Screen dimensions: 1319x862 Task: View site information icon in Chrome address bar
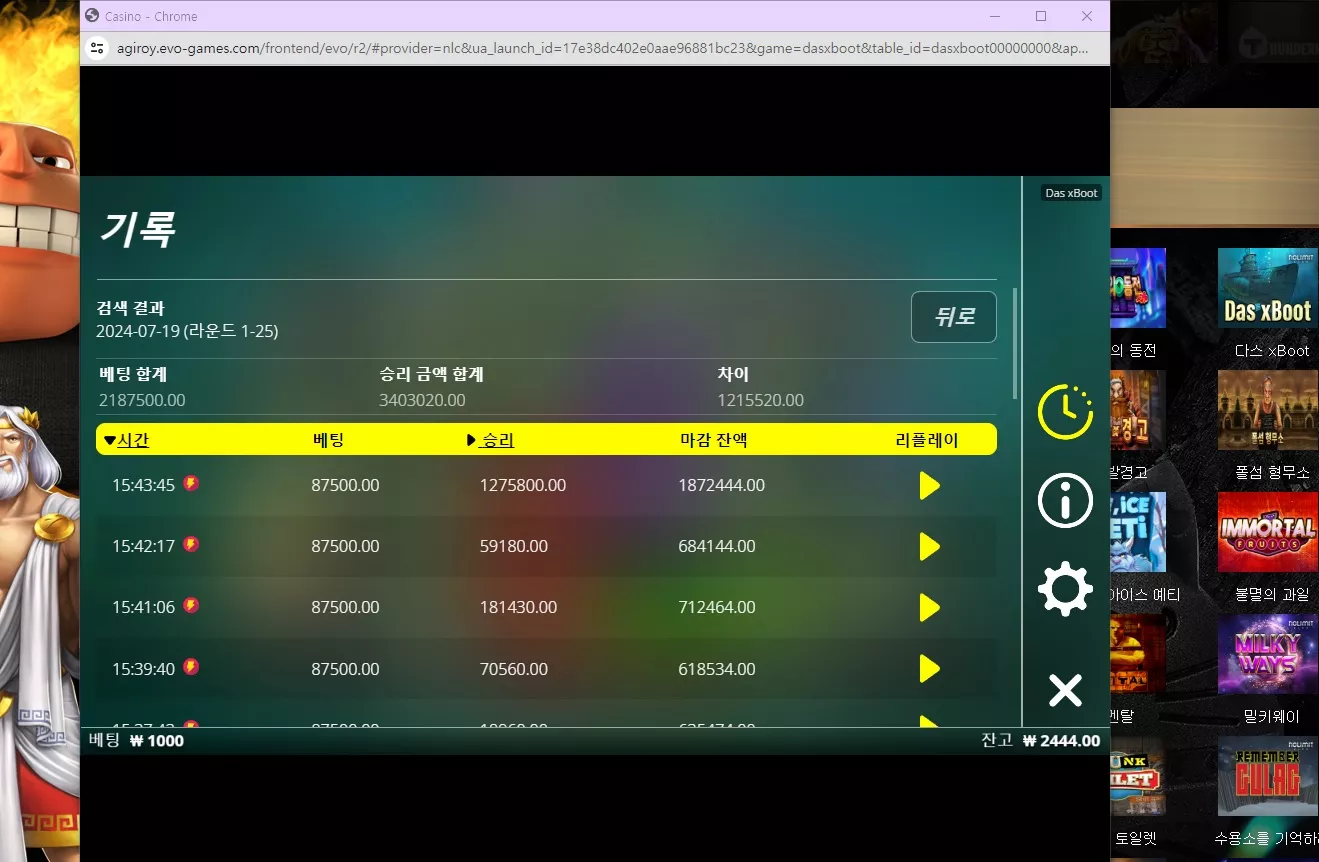[97, 48]
